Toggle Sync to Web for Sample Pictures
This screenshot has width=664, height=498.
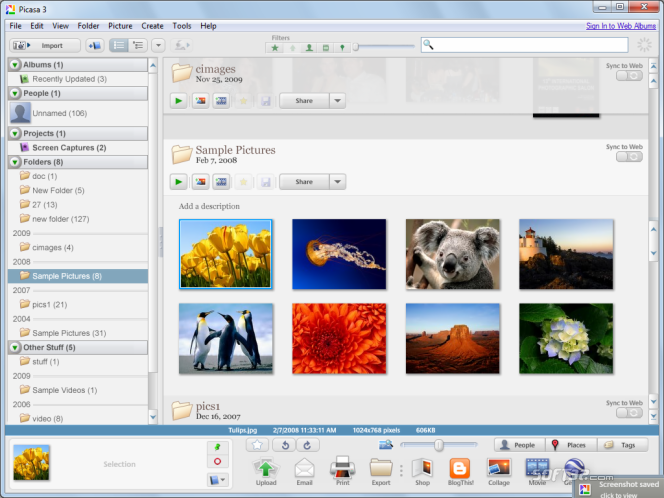point(629,157)
